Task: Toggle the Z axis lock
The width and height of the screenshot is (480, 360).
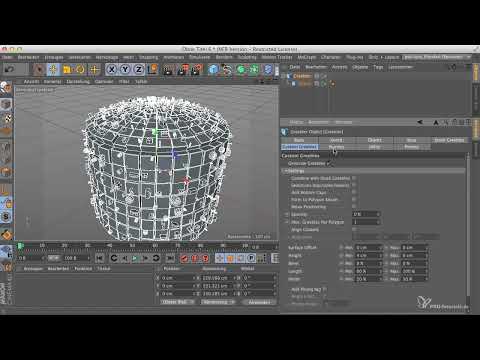Action: [x=138, y=69]
